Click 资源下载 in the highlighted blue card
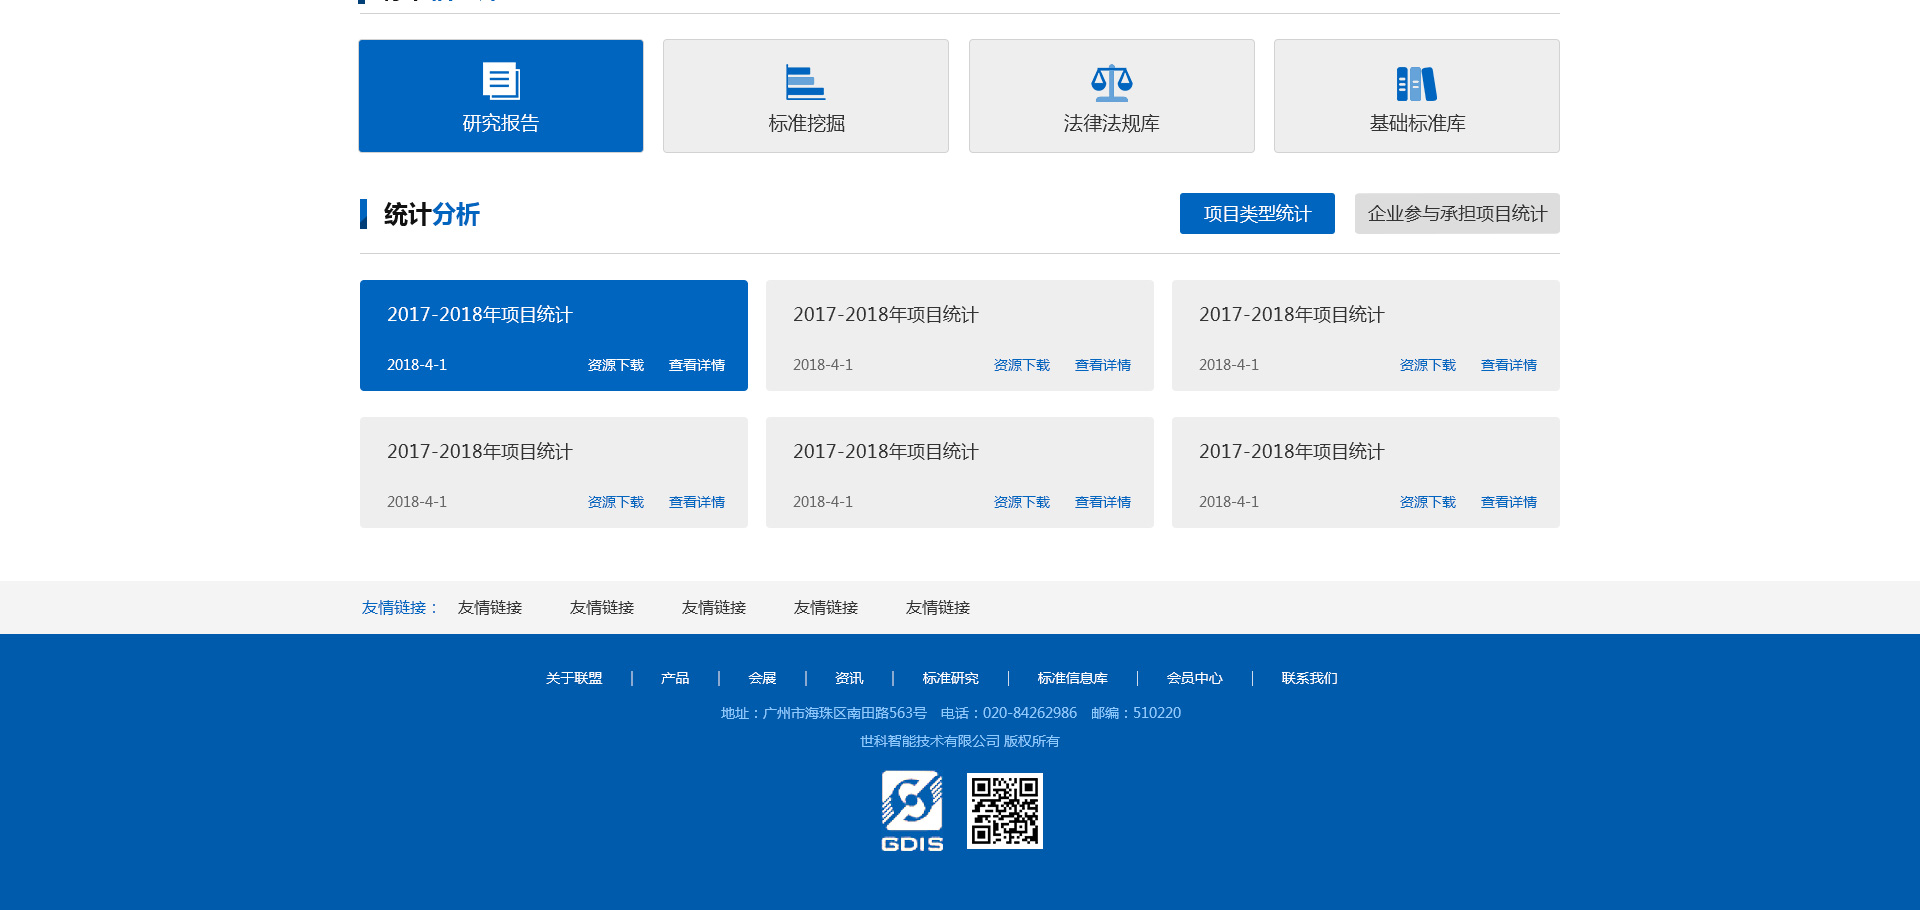Screen dimensions: 1920x910 pos(615,365)
